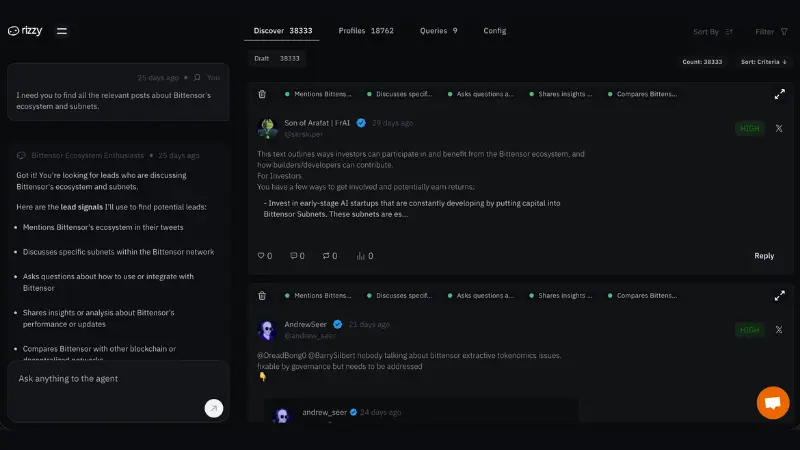Click the Ask anything to the agent field
Screen dimensions: 800x450
click(x=110, y=380)
